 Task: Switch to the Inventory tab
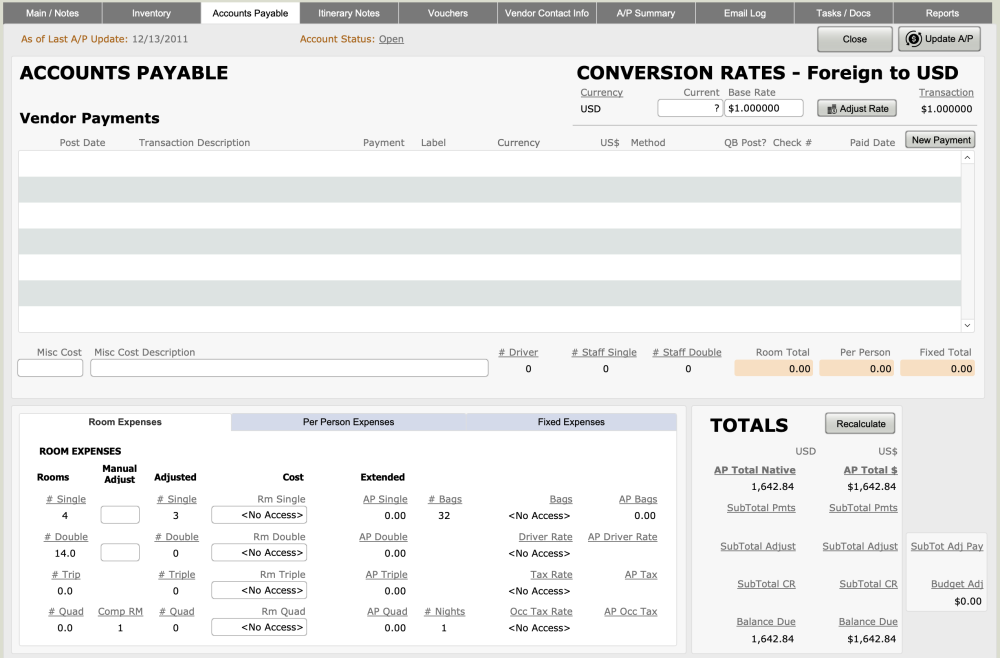[x=151, y=13]
